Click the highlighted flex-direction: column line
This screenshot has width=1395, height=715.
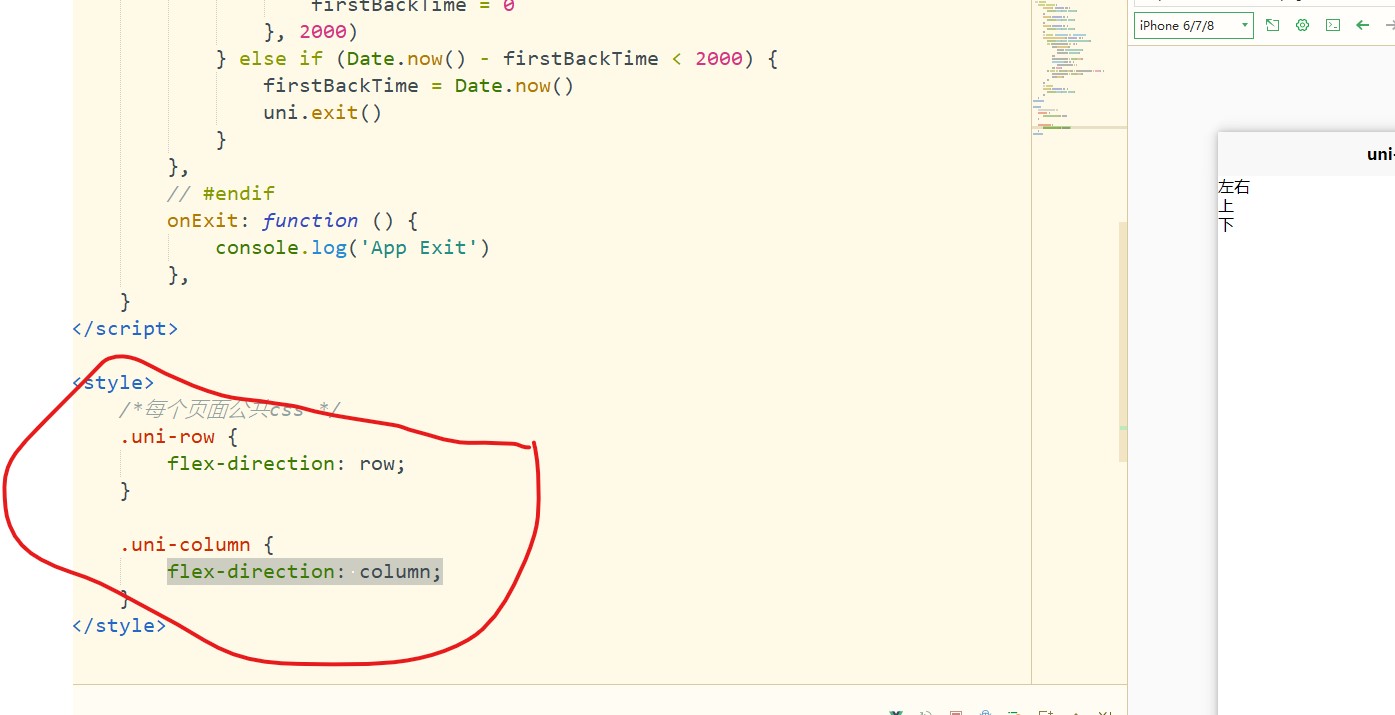(x=304, y=572)
